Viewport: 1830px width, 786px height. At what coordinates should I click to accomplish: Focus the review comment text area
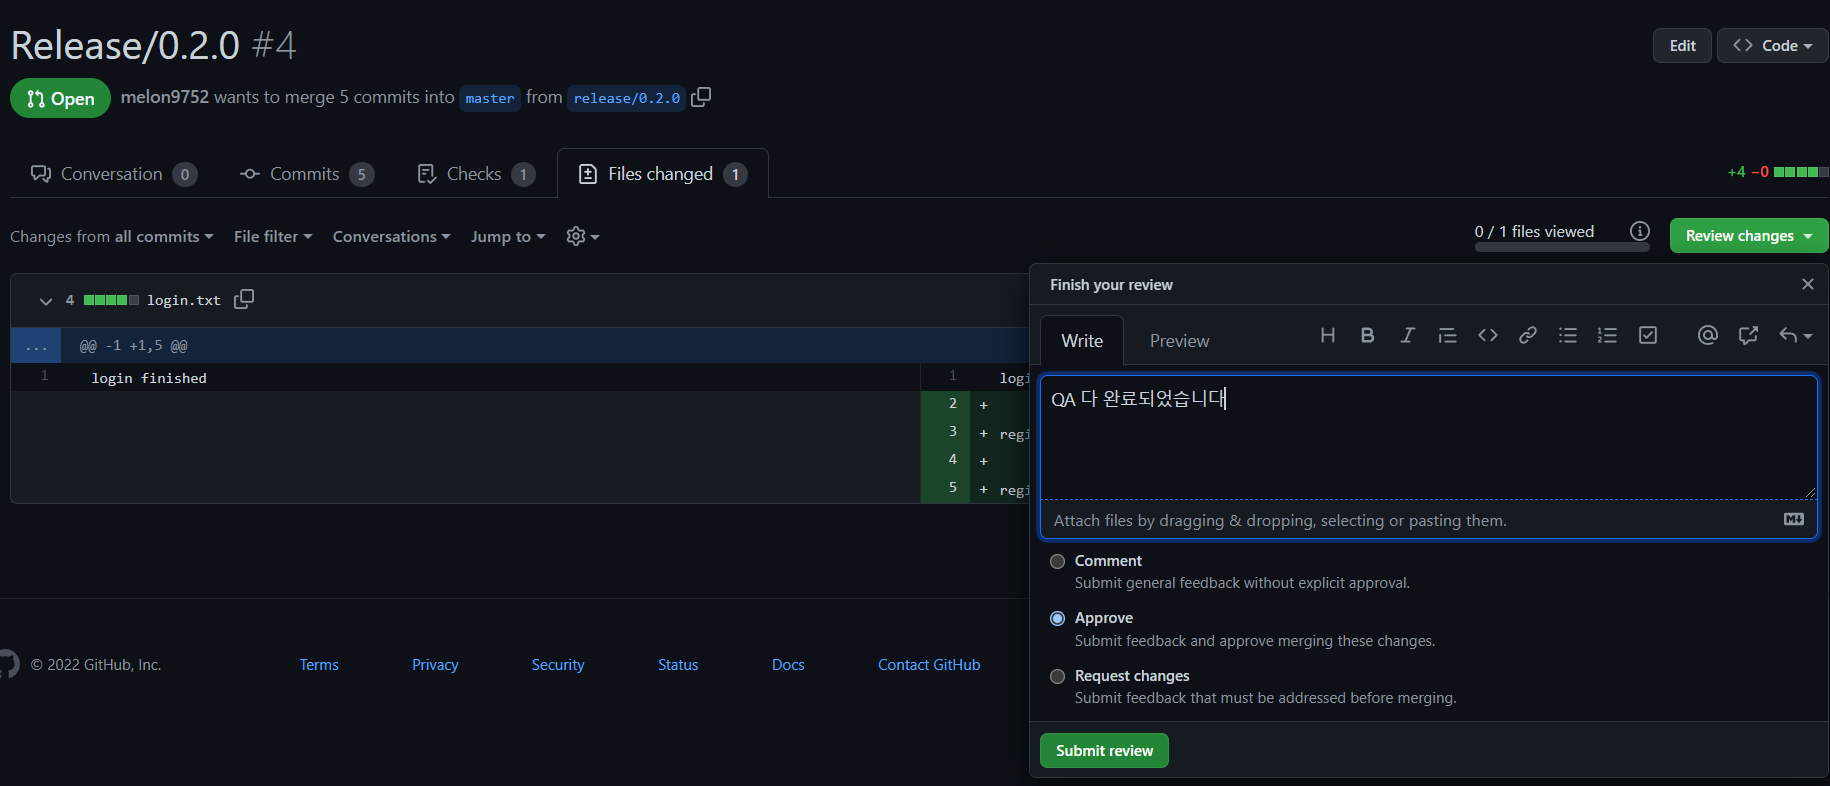click(1429, 438)
